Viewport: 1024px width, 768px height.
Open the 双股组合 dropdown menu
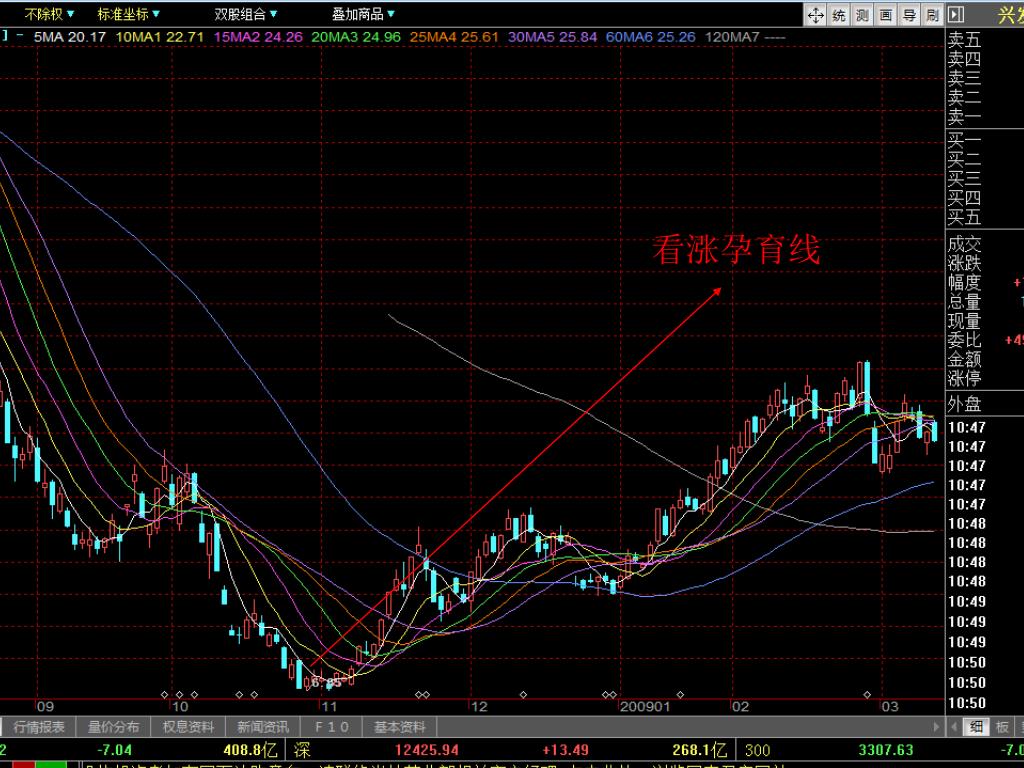[246, 14]
